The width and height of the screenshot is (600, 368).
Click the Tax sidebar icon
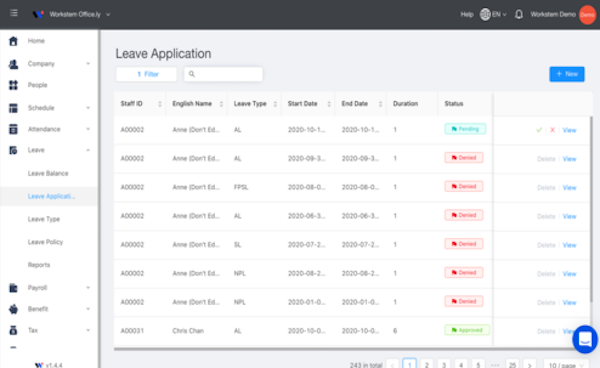(x=13, y=330)
